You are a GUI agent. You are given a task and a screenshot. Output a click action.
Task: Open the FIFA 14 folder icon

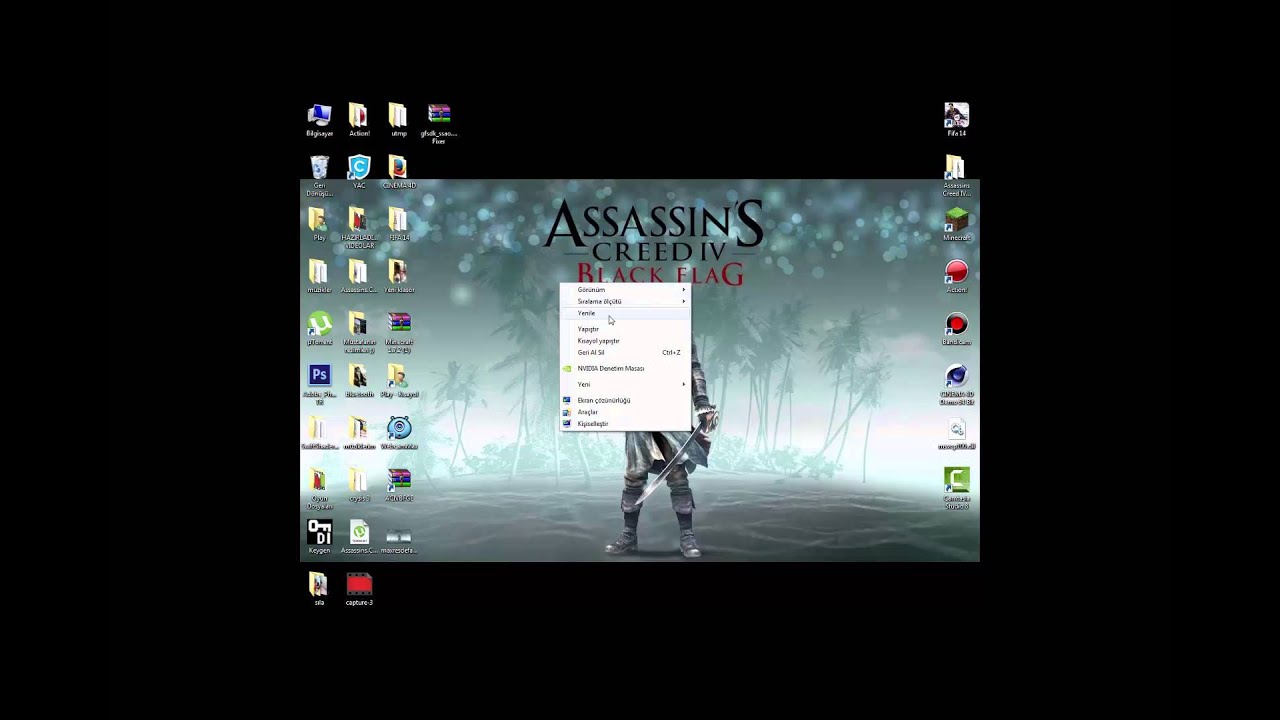click(398, 224)
